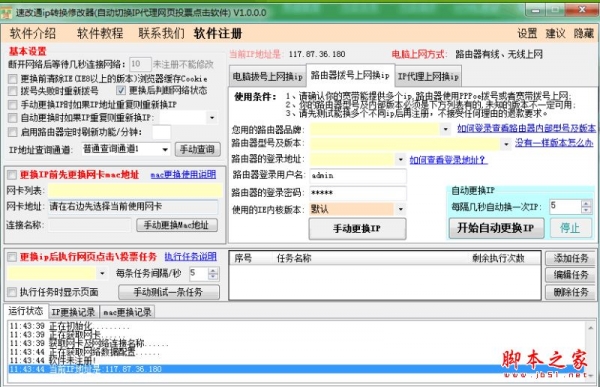Image resolution: width=600 pixels, height=387 pixels.
Task: Select log row 当前IP地址是:117.87.36.180
Action: pyautogui.click(x=297, y=369)
